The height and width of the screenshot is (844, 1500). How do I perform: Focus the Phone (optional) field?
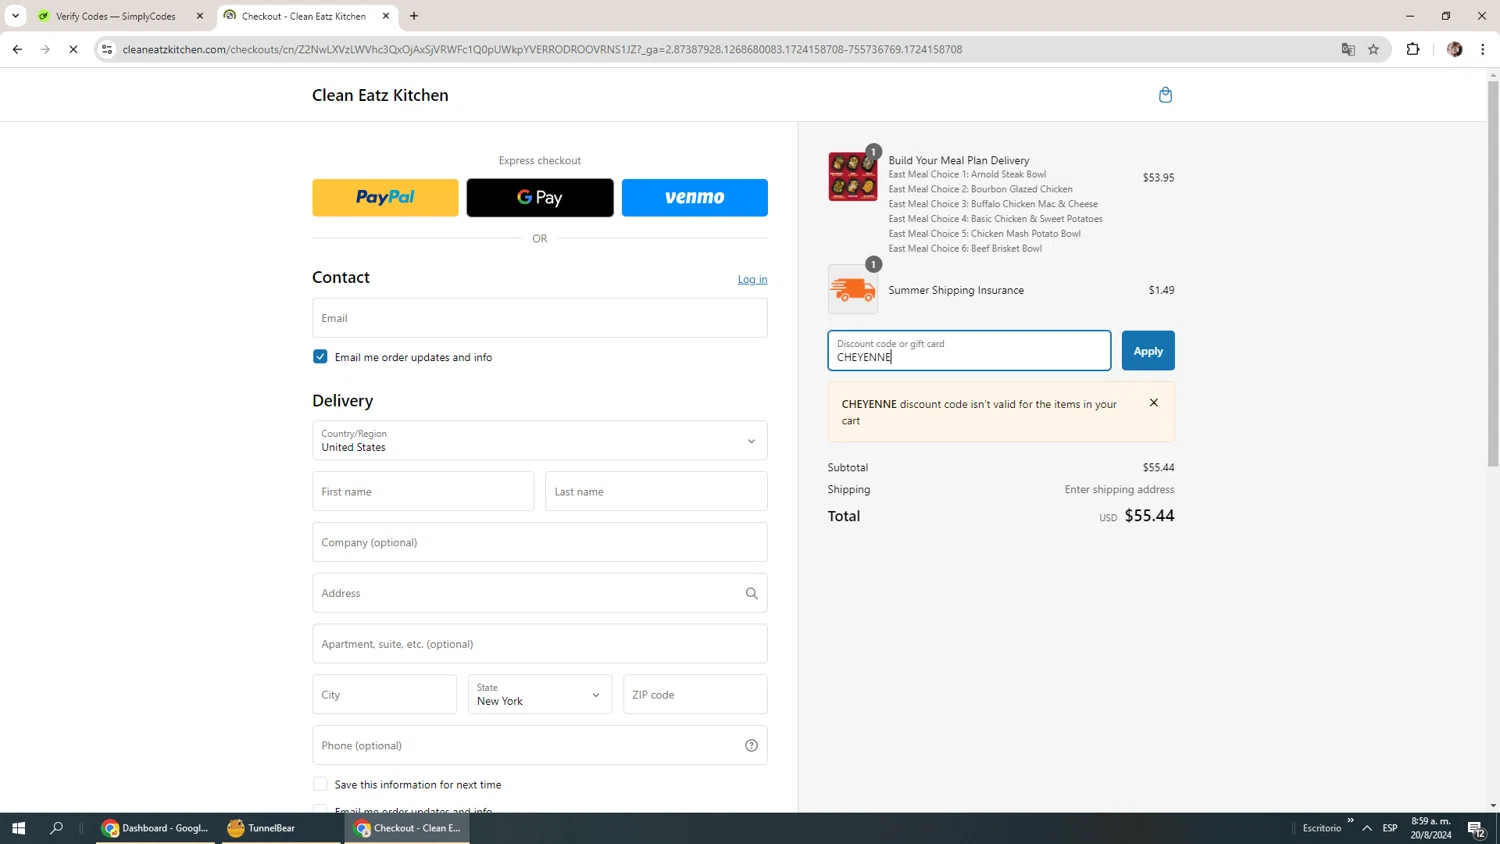pyautogui.click(x=540, y=745)
